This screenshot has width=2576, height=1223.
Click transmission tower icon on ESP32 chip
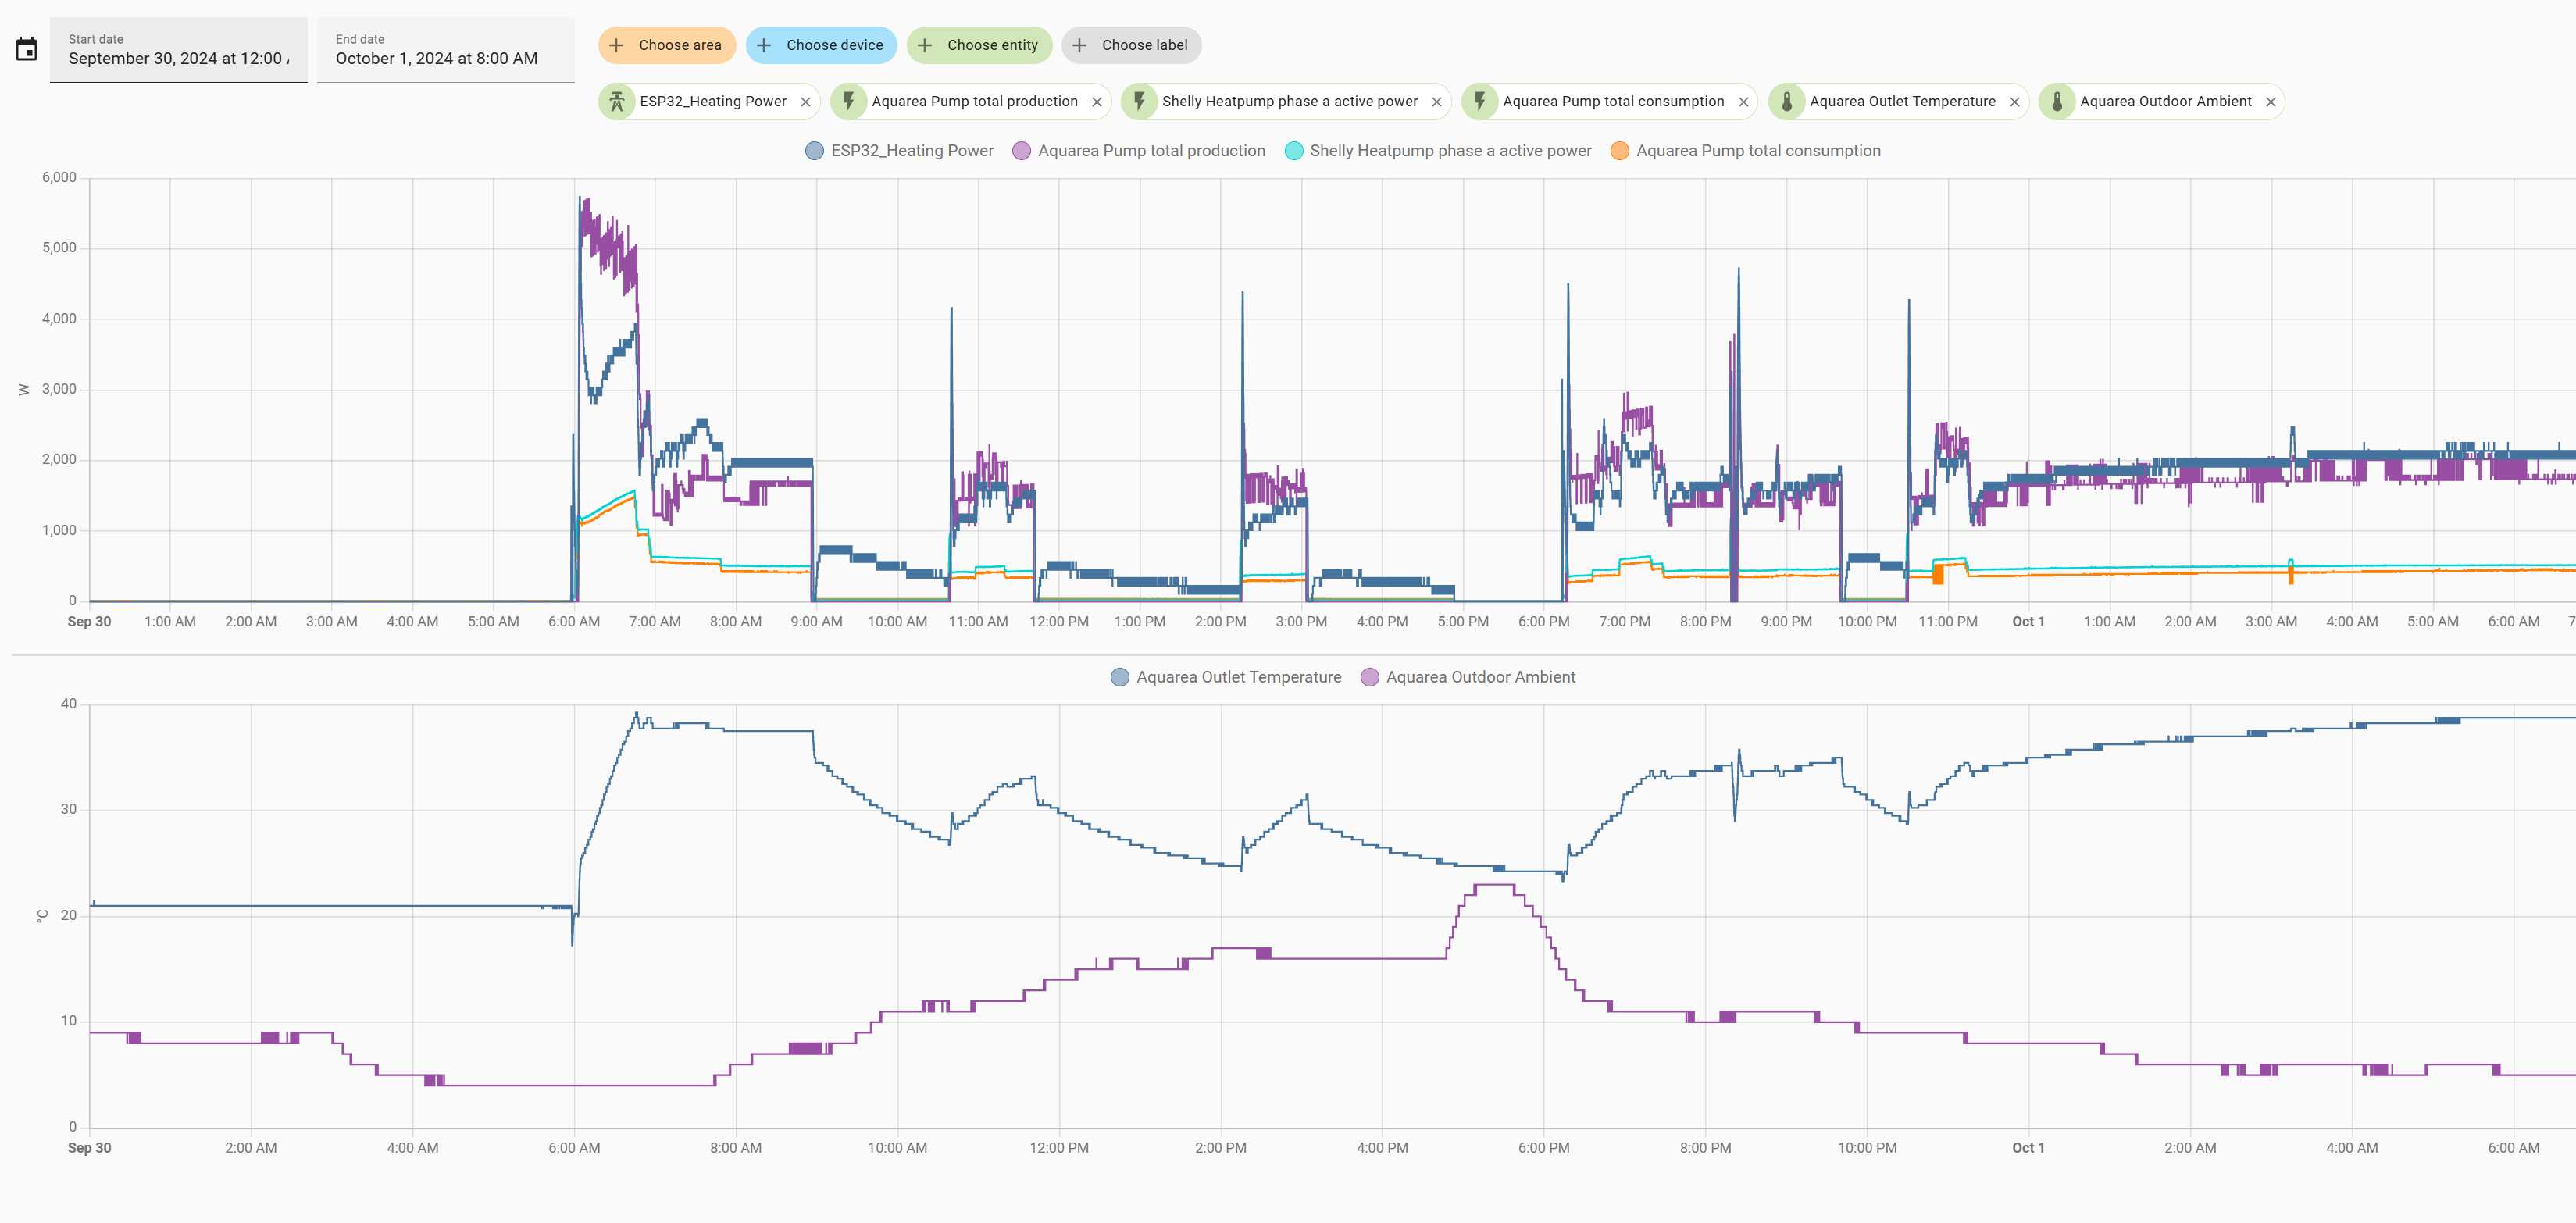pos(617,102)
